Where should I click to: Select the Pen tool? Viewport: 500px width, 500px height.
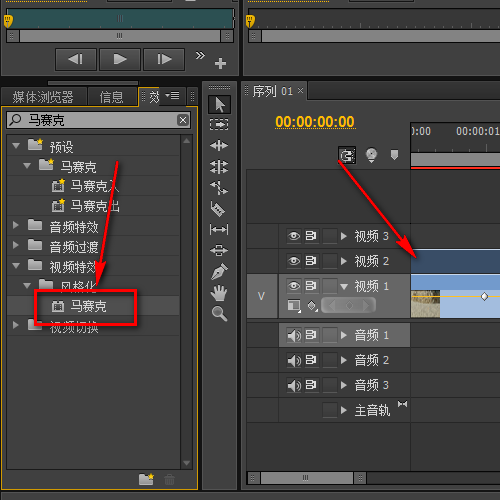pyautogui.click(x=219, y=271)
